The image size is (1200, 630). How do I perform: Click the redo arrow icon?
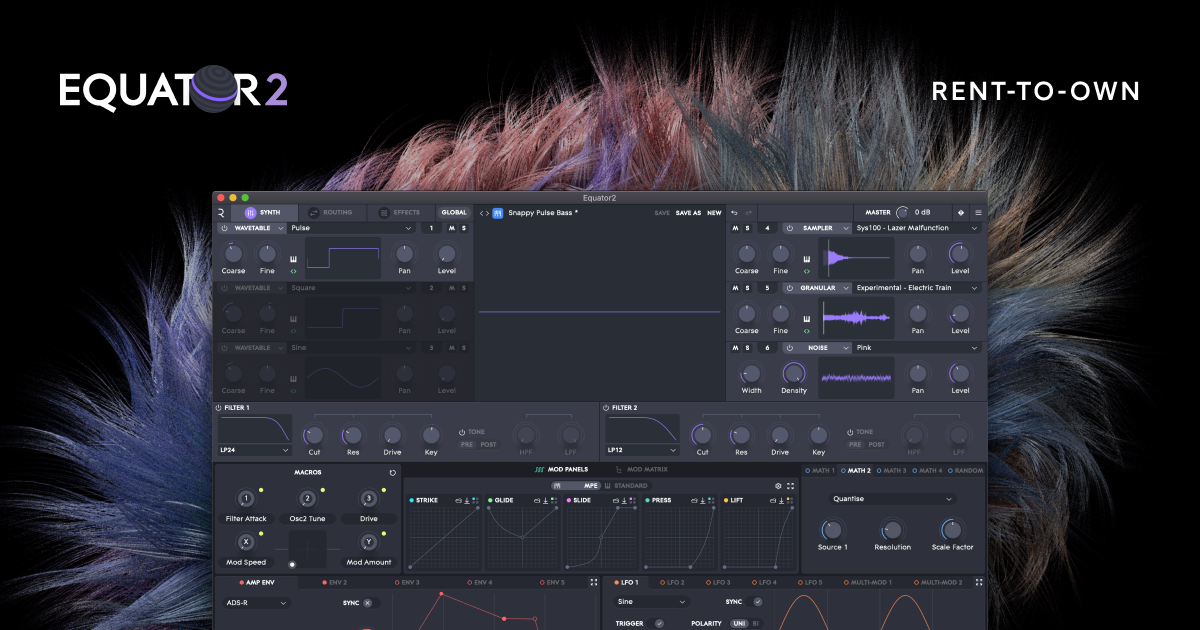(748, 213)
